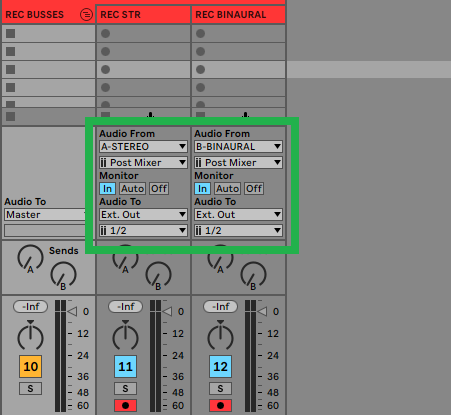Click the track 10 activator button
Screen dimensions: 451x415
click(x=30, y=366)
